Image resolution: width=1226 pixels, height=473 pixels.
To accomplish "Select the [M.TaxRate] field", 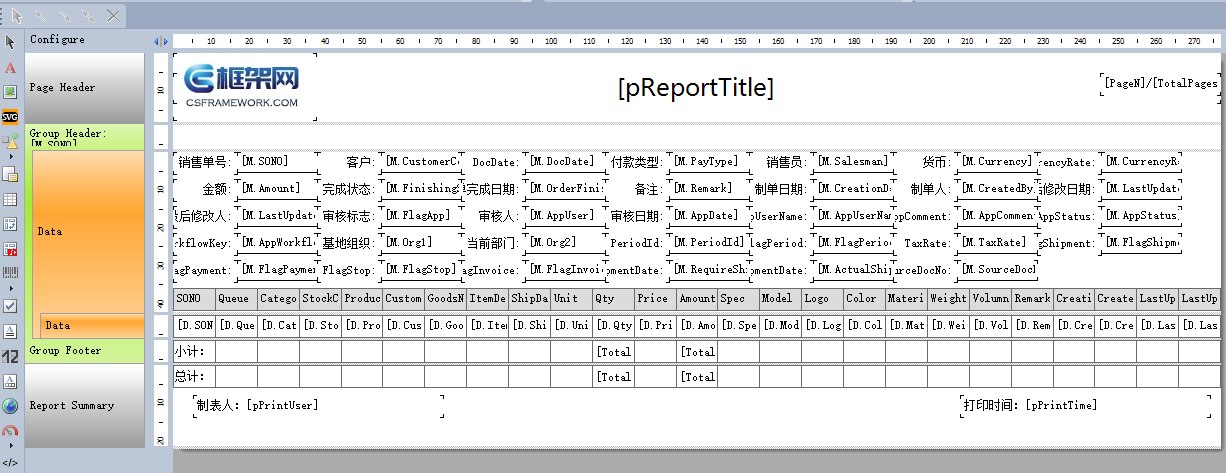I will coord(997,242).
